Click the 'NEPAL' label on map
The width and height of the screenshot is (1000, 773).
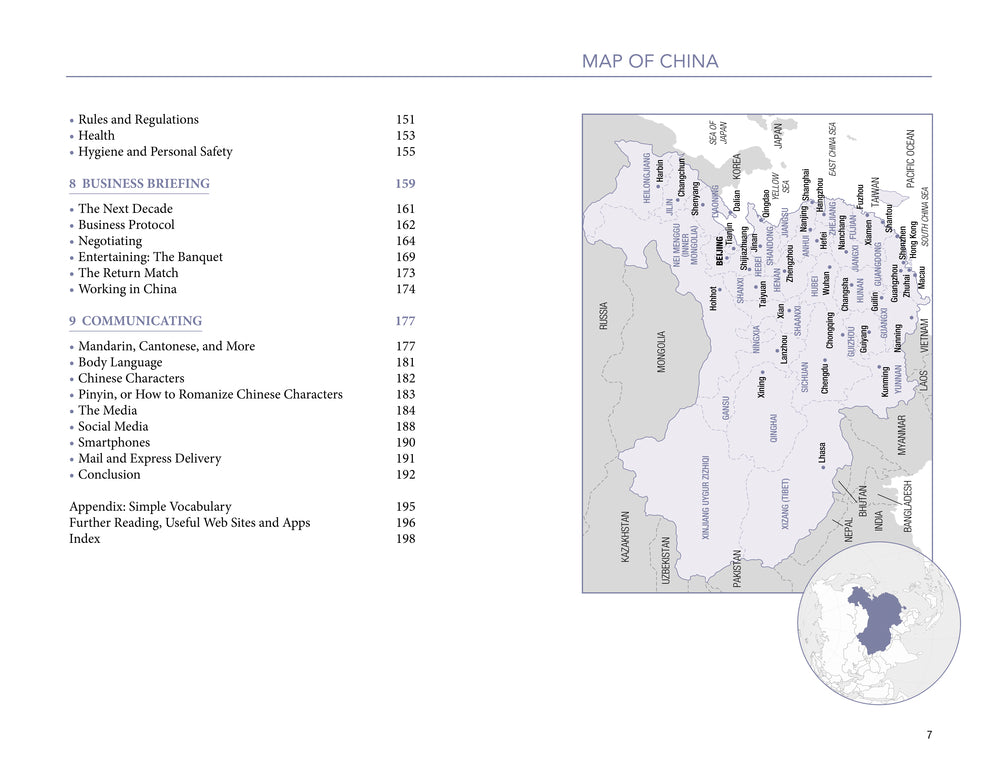point(849,529)
